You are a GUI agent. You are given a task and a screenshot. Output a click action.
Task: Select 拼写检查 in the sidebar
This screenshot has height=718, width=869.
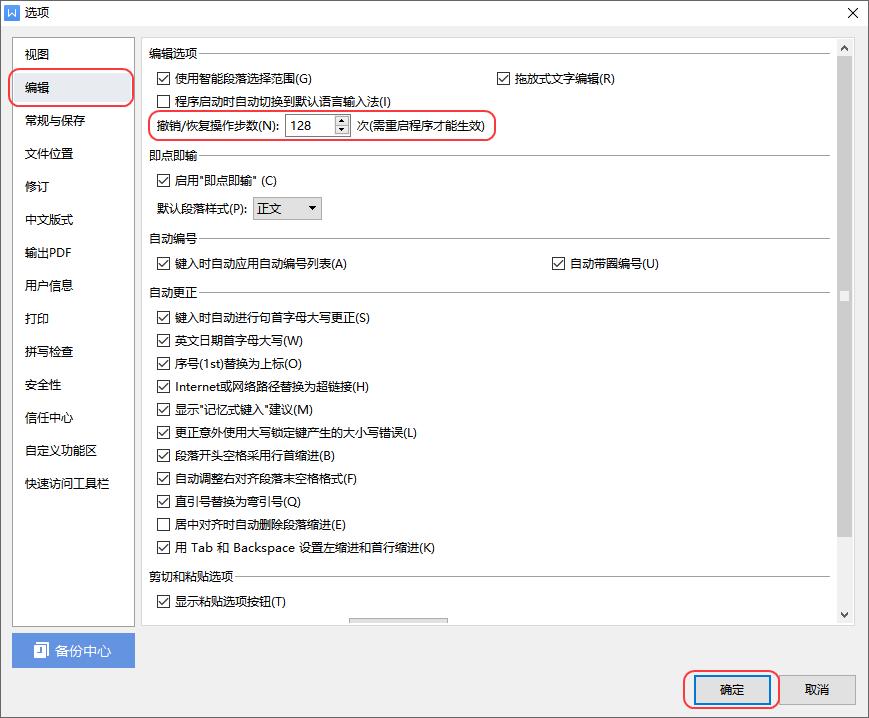pyautogui.click(x=50, y=352)
